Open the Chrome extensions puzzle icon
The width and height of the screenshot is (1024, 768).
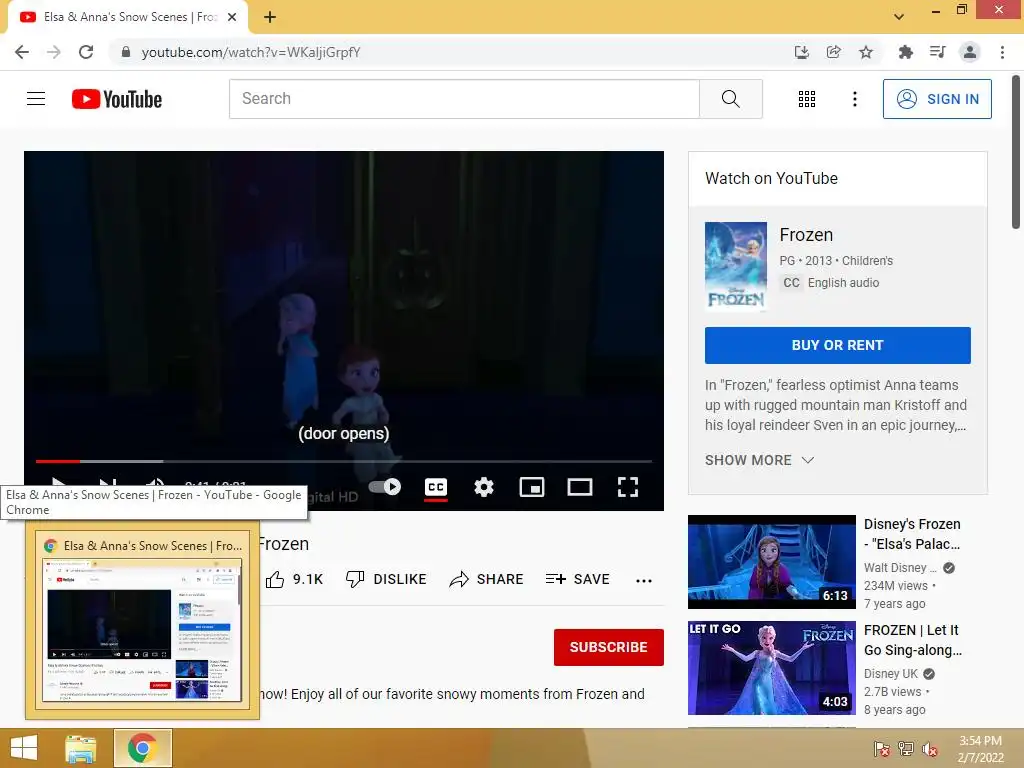[905, 52]
